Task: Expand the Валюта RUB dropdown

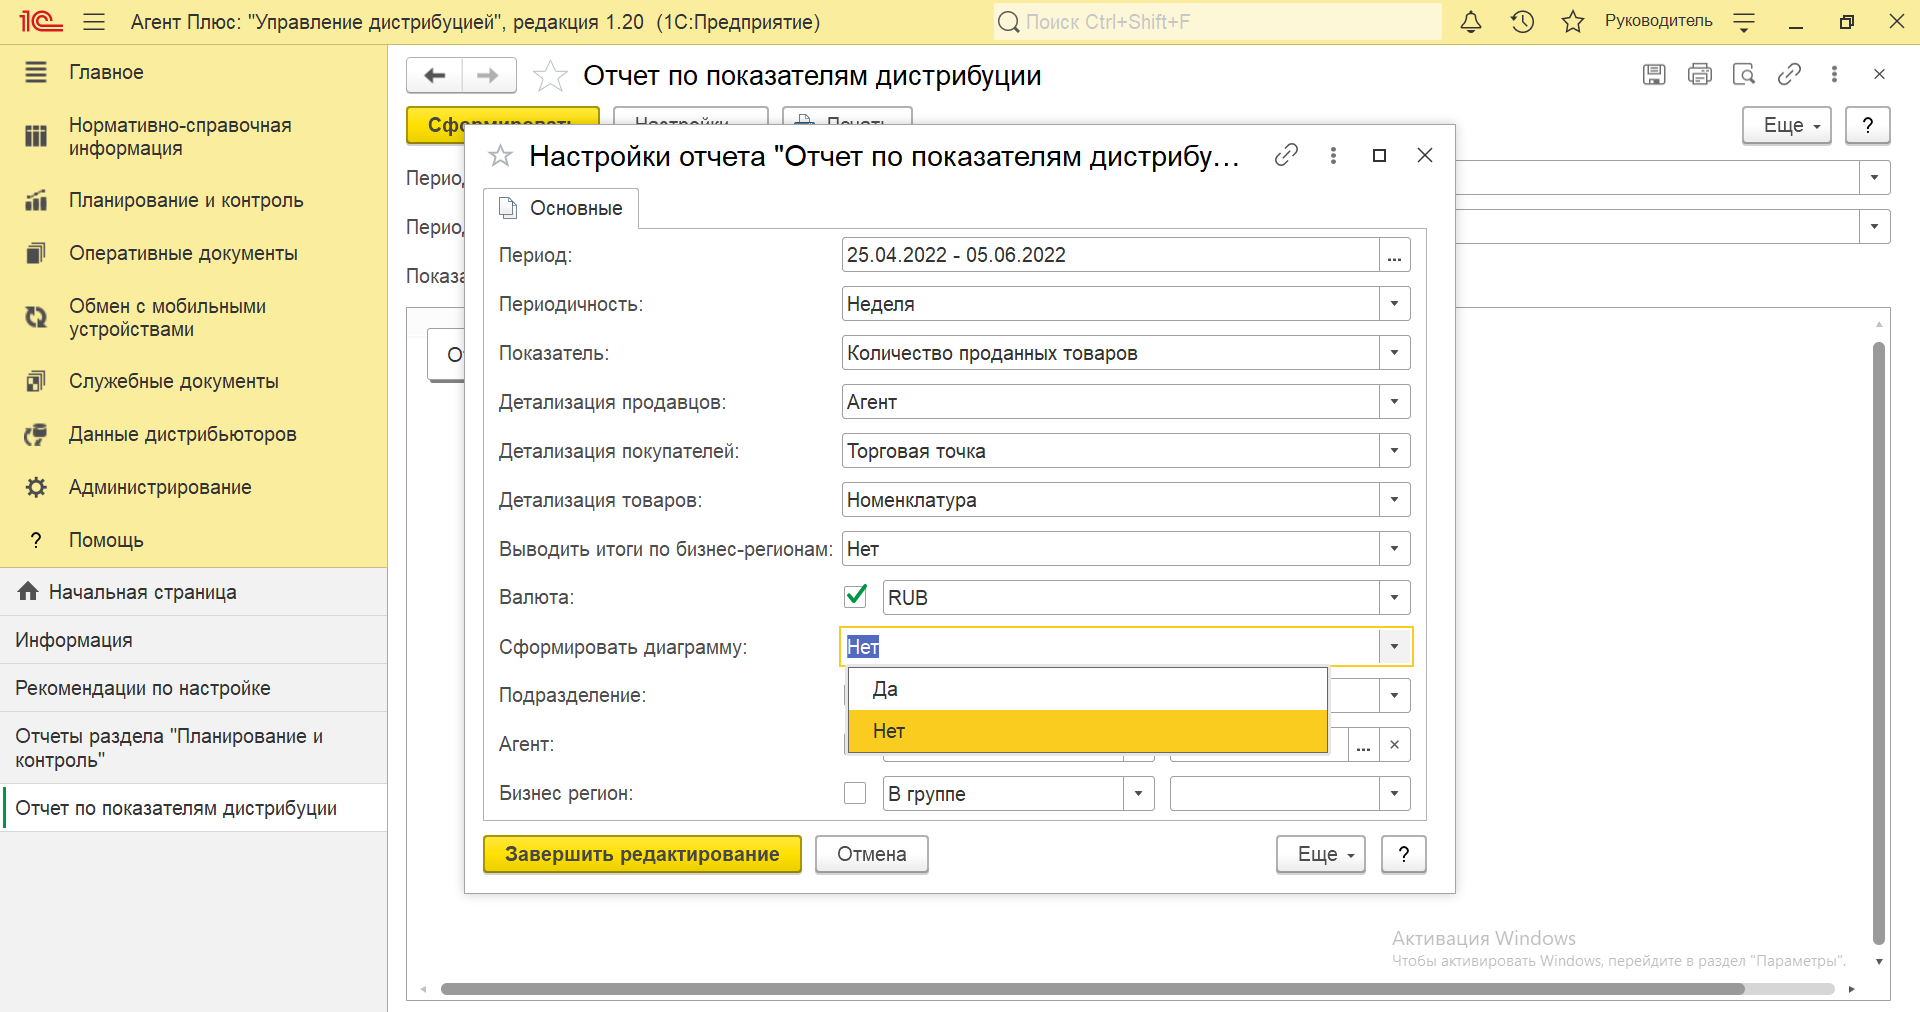Action: point(1394,598)
